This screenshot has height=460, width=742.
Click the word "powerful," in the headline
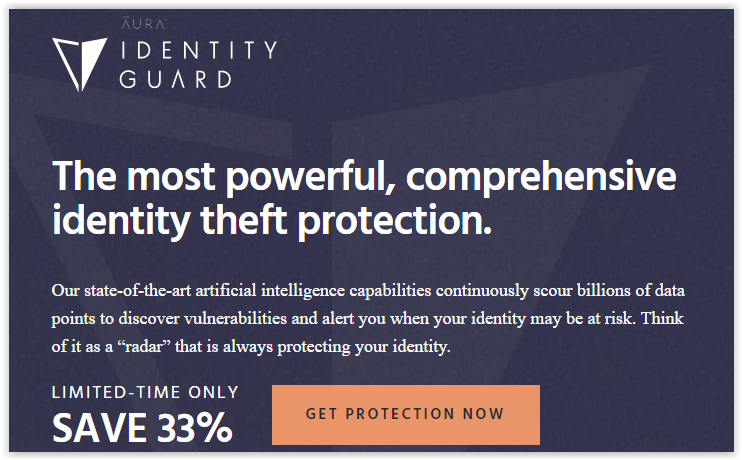[311, 178]
